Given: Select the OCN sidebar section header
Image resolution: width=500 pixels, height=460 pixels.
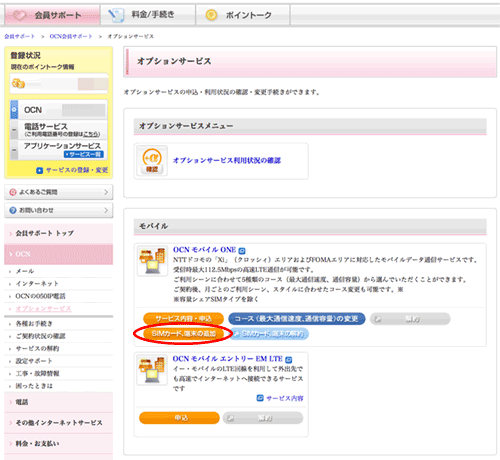Looking at the screenshot, I should (x=59, y=254).
